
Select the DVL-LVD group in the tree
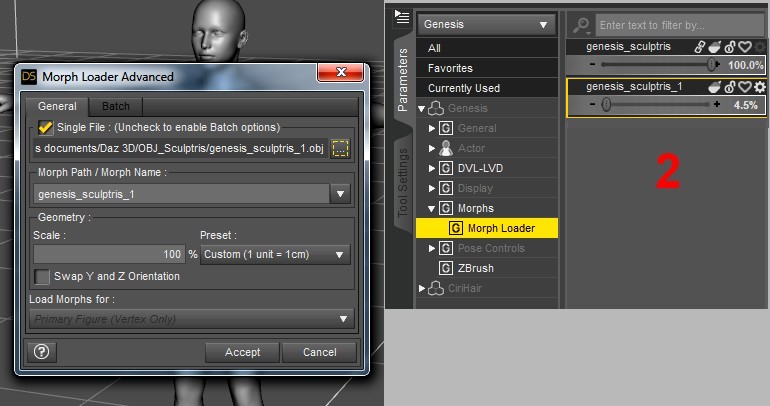click(480, 168)
